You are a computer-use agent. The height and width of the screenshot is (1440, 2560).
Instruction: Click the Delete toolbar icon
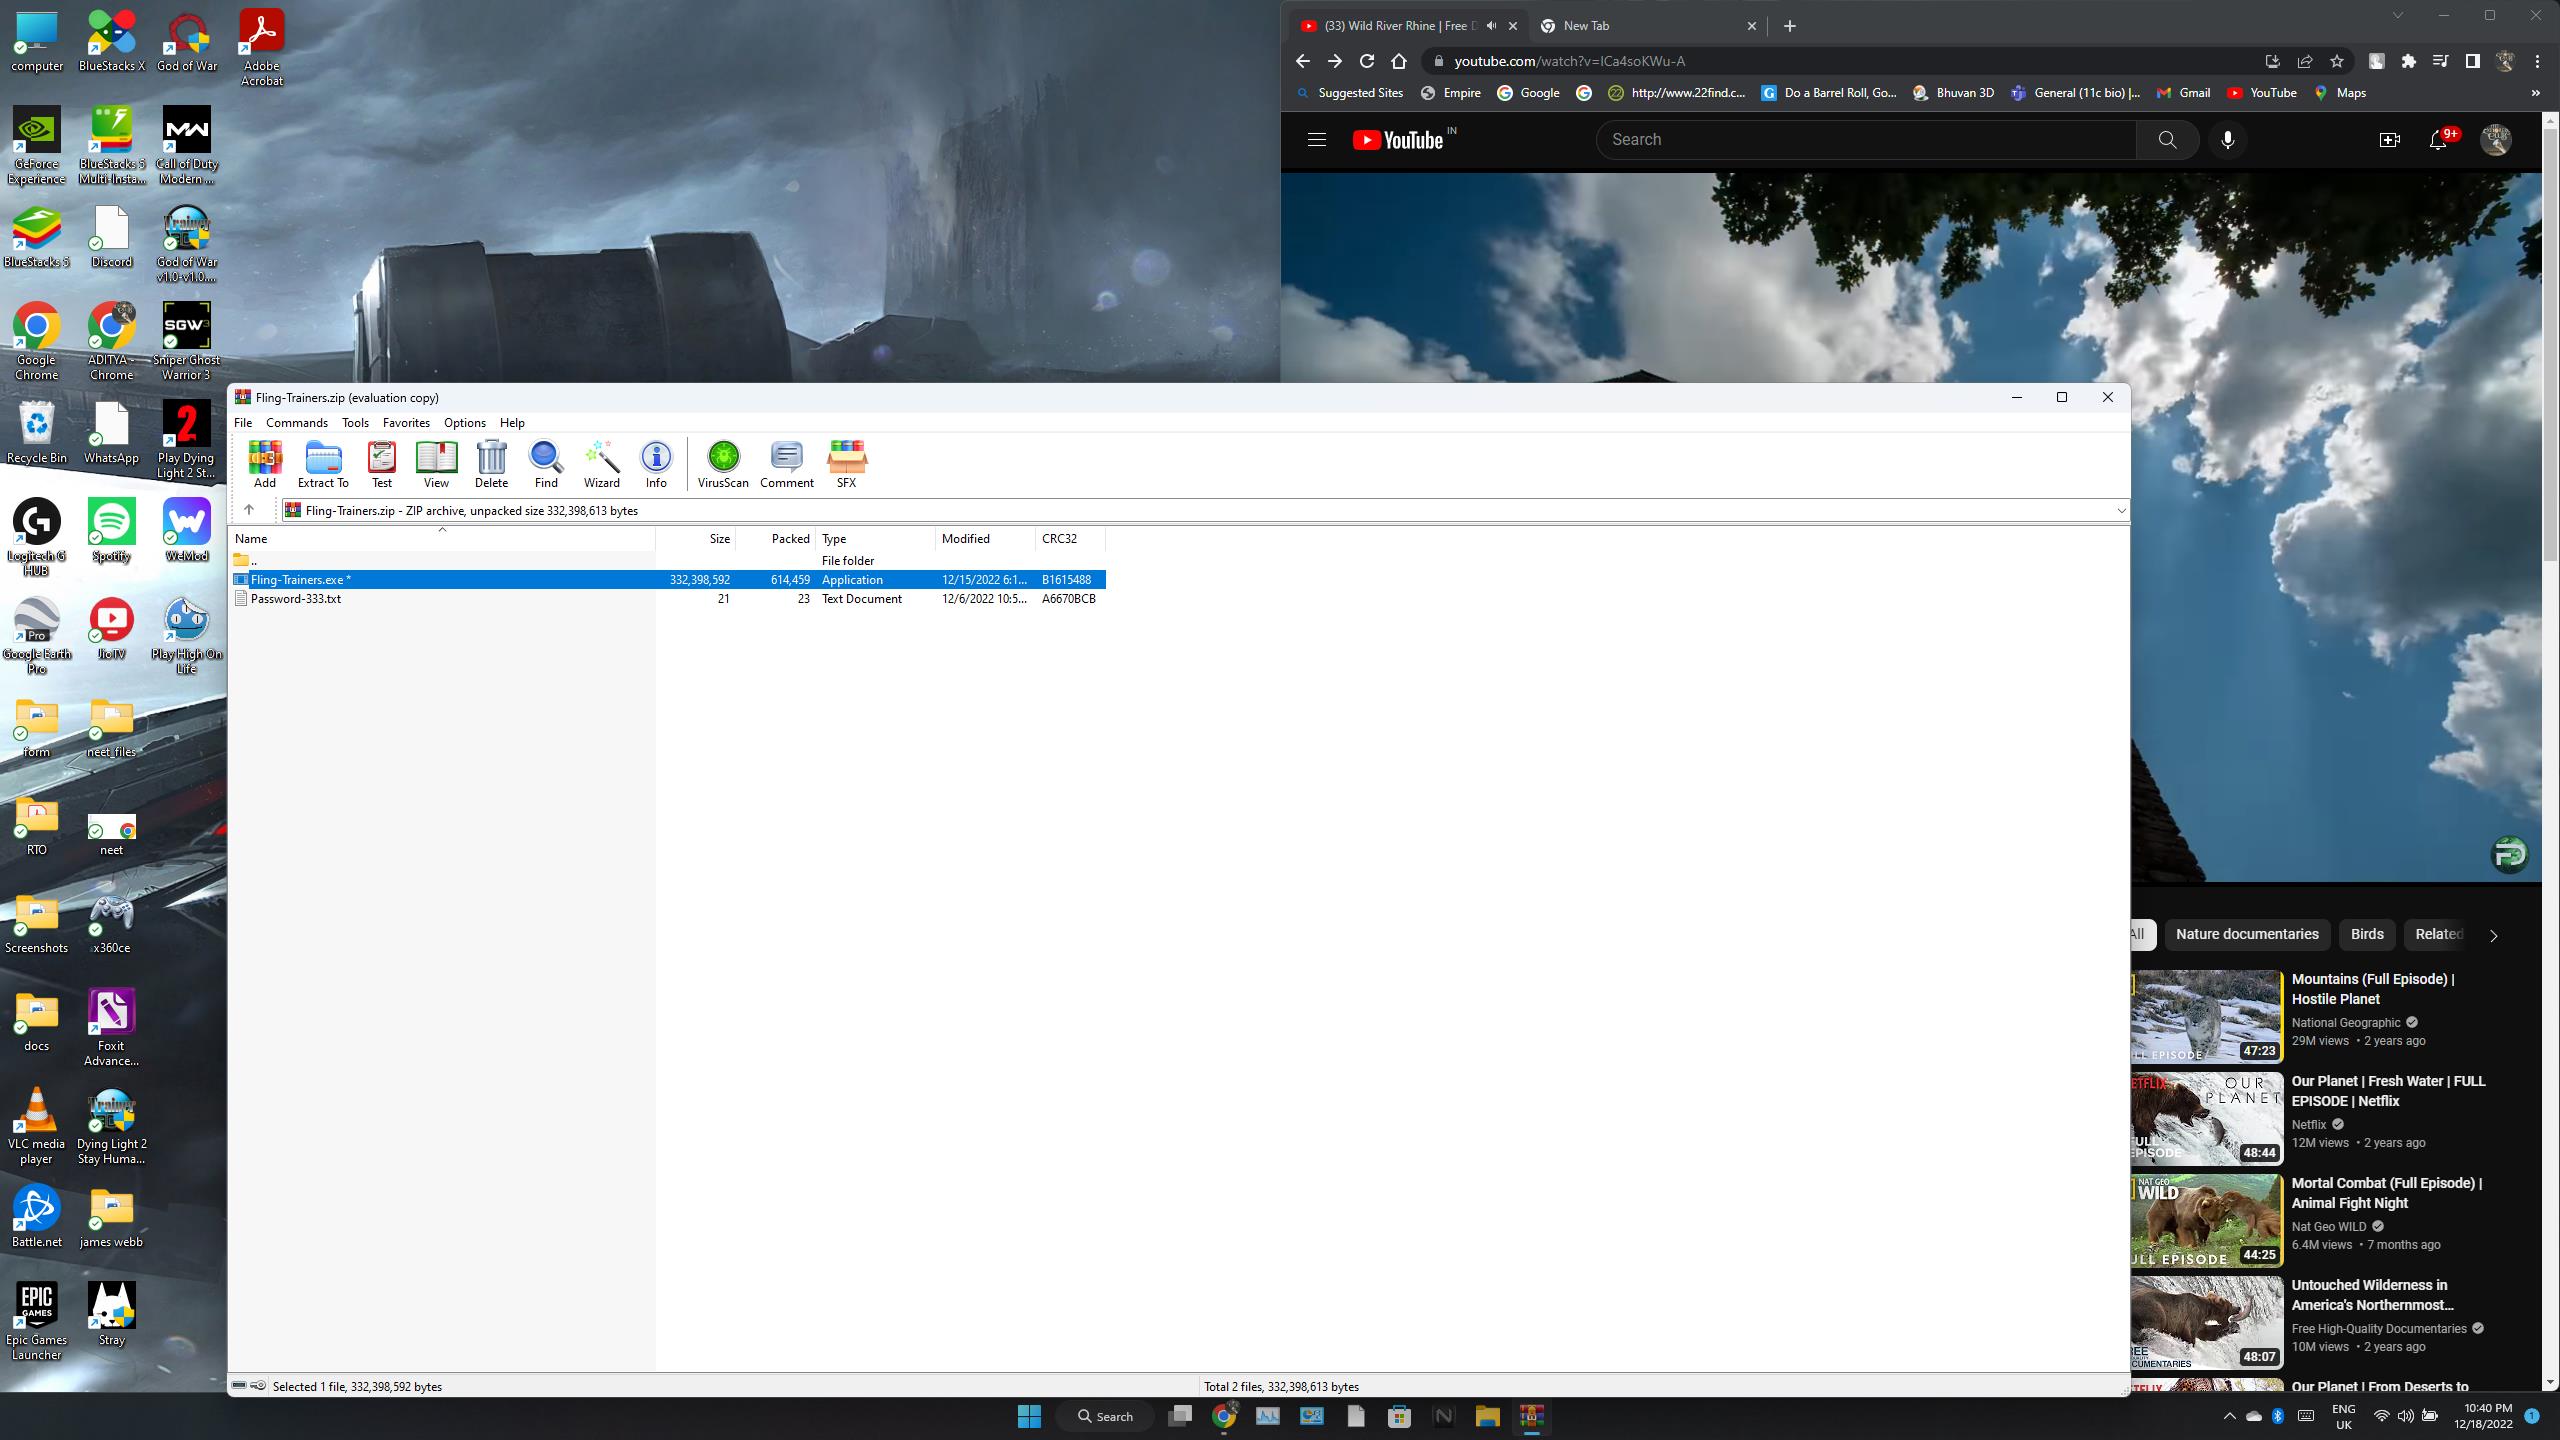coord(491,464)
